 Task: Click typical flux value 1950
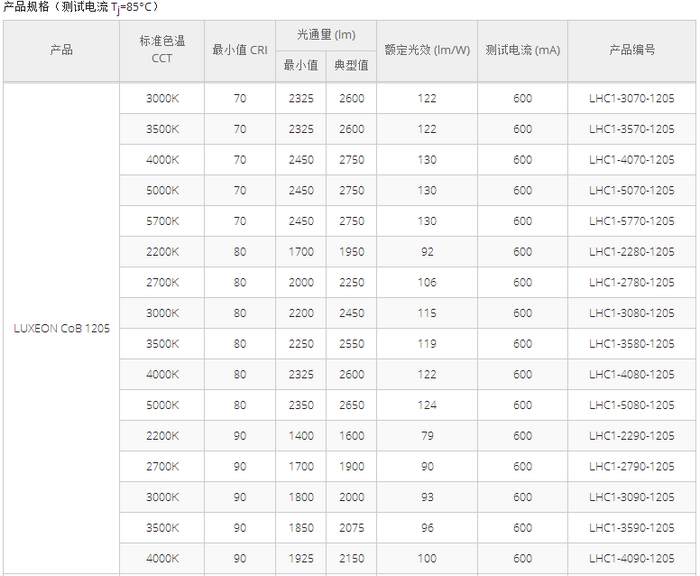pos(352,252)
